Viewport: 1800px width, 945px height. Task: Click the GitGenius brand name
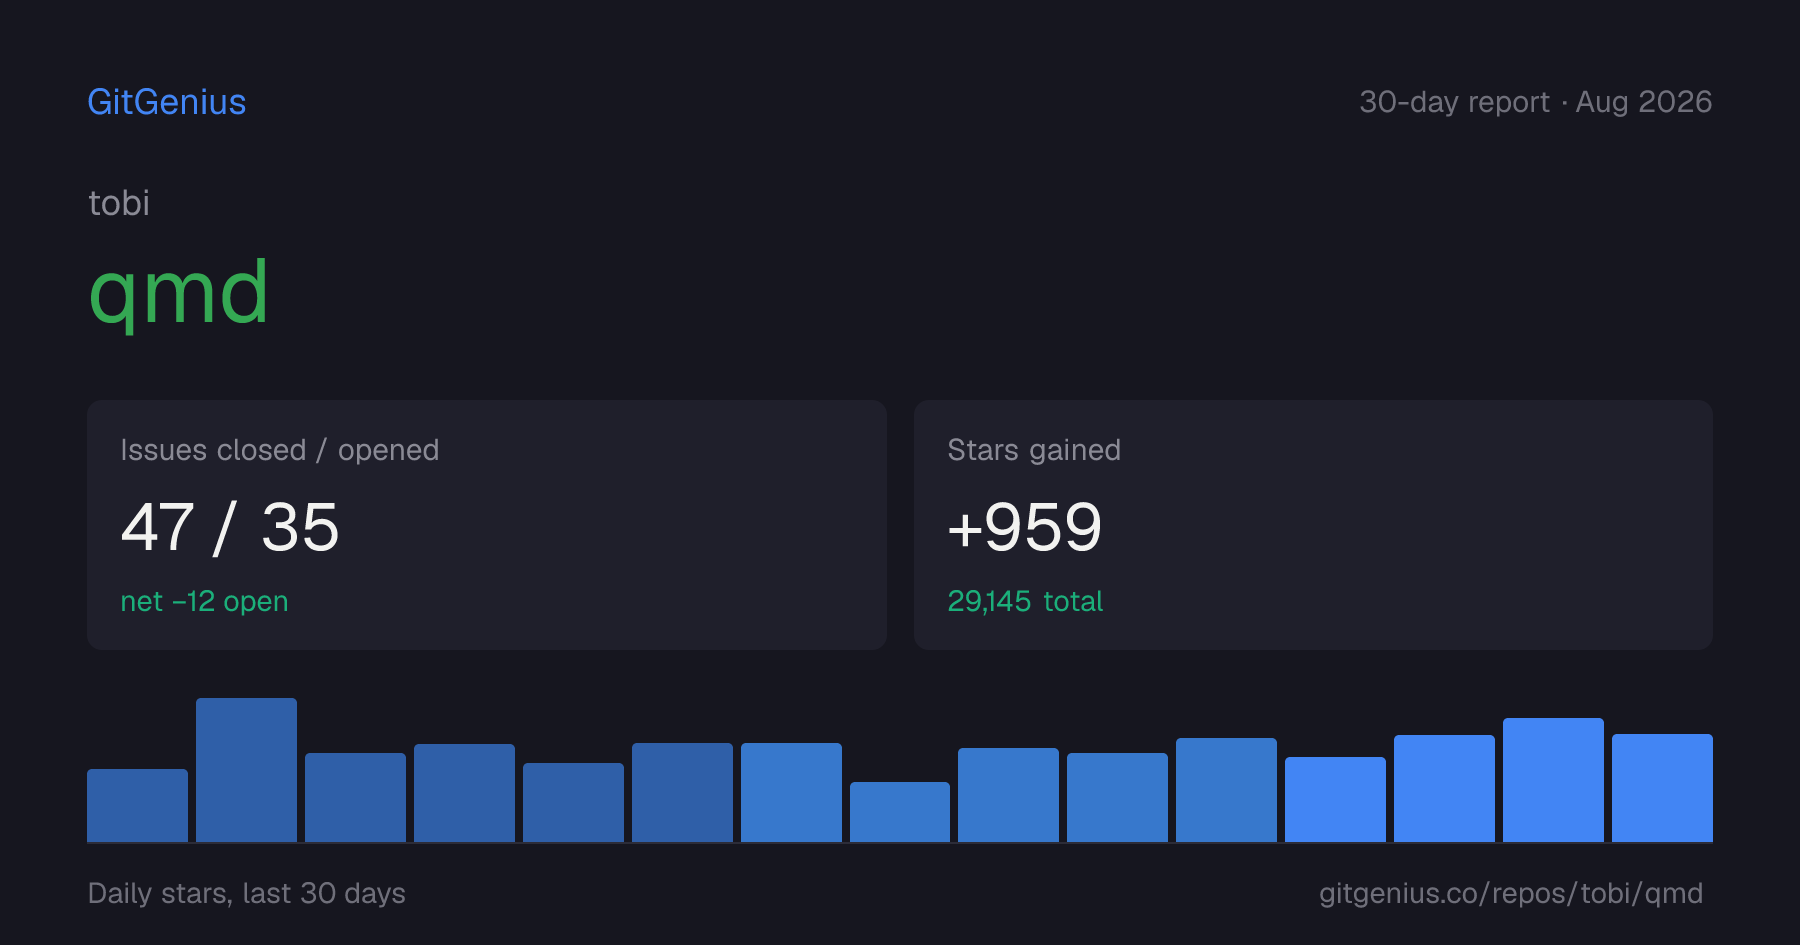tap(167, 102)
